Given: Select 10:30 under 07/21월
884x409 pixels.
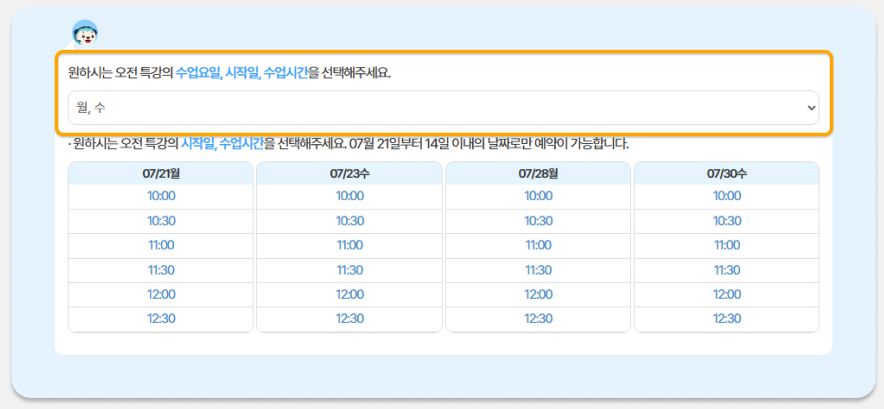Looking at the screenshot, I should point(161,221).
